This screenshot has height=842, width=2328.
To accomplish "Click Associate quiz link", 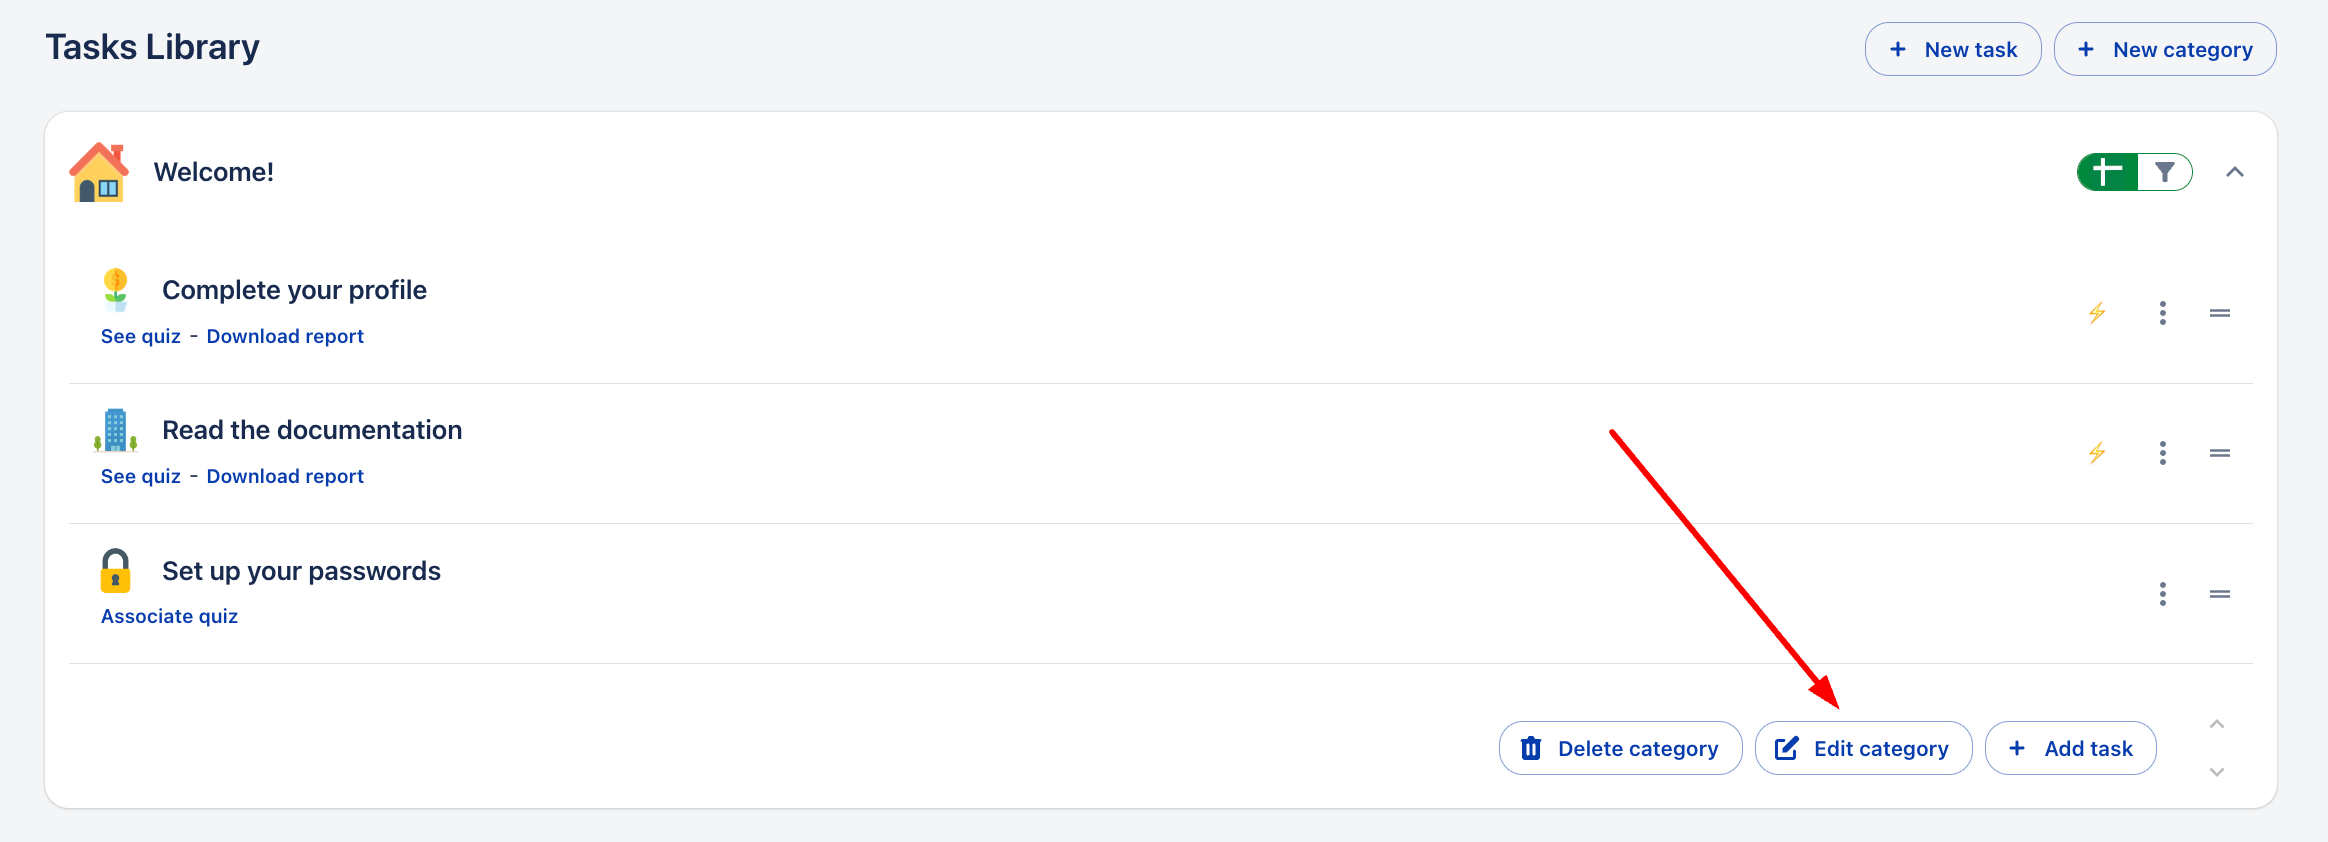I will [x=169, y=616].
